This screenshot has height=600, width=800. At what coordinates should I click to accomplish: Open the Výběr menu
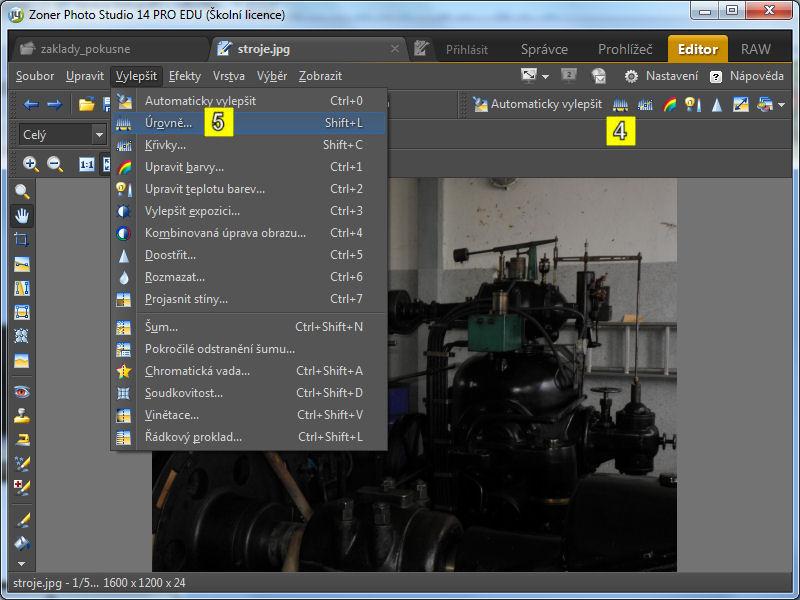272,76
